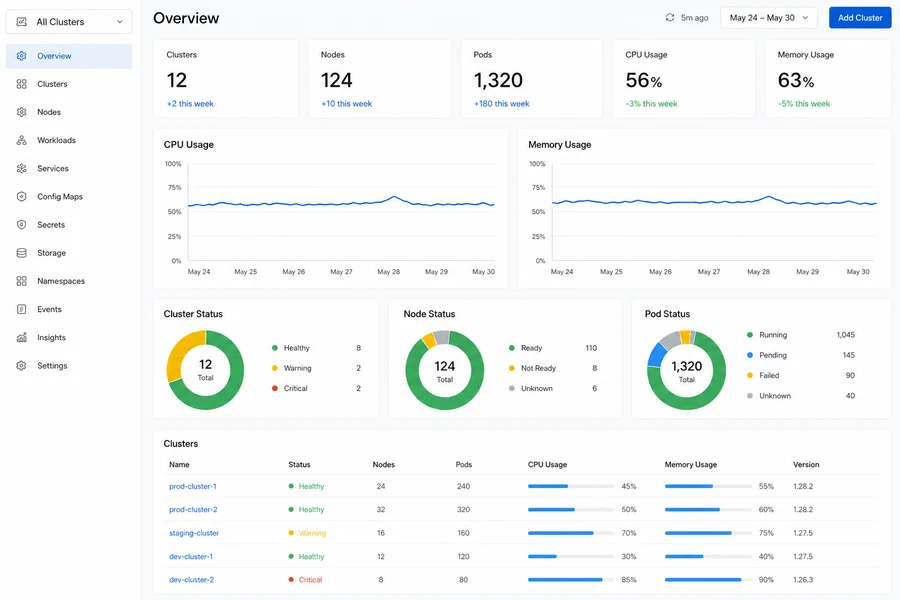The height and width of the screenshot is (600, 900).
Task: Click the refresh icon beside 5m ago
Action: (670, 18)
